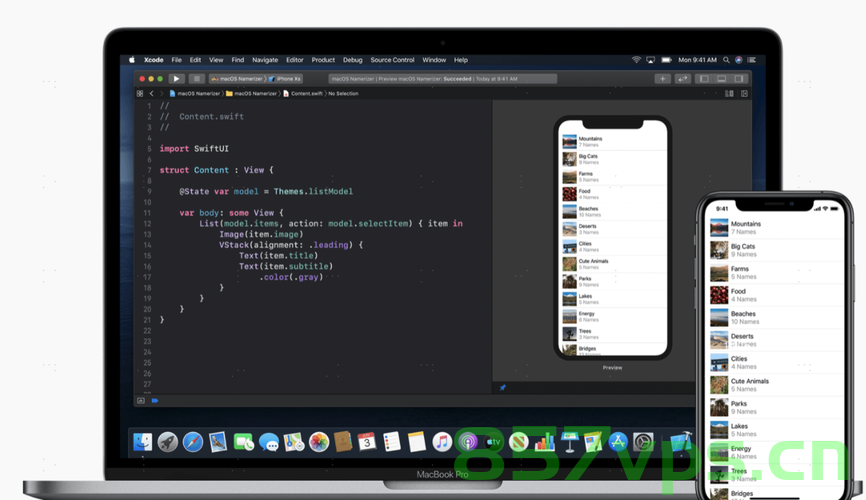The height and width of the screenshot is (500, 866).
Task: Open the File menu
Action: coord(176,60)
